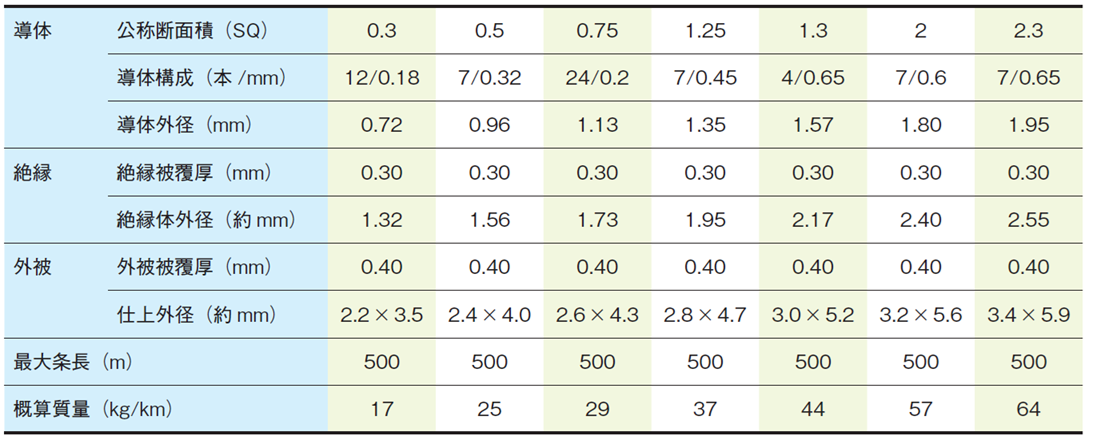Select the 4/0.65 conductor composition cell
Screen dimensions: 1100x443
[813, 77]
